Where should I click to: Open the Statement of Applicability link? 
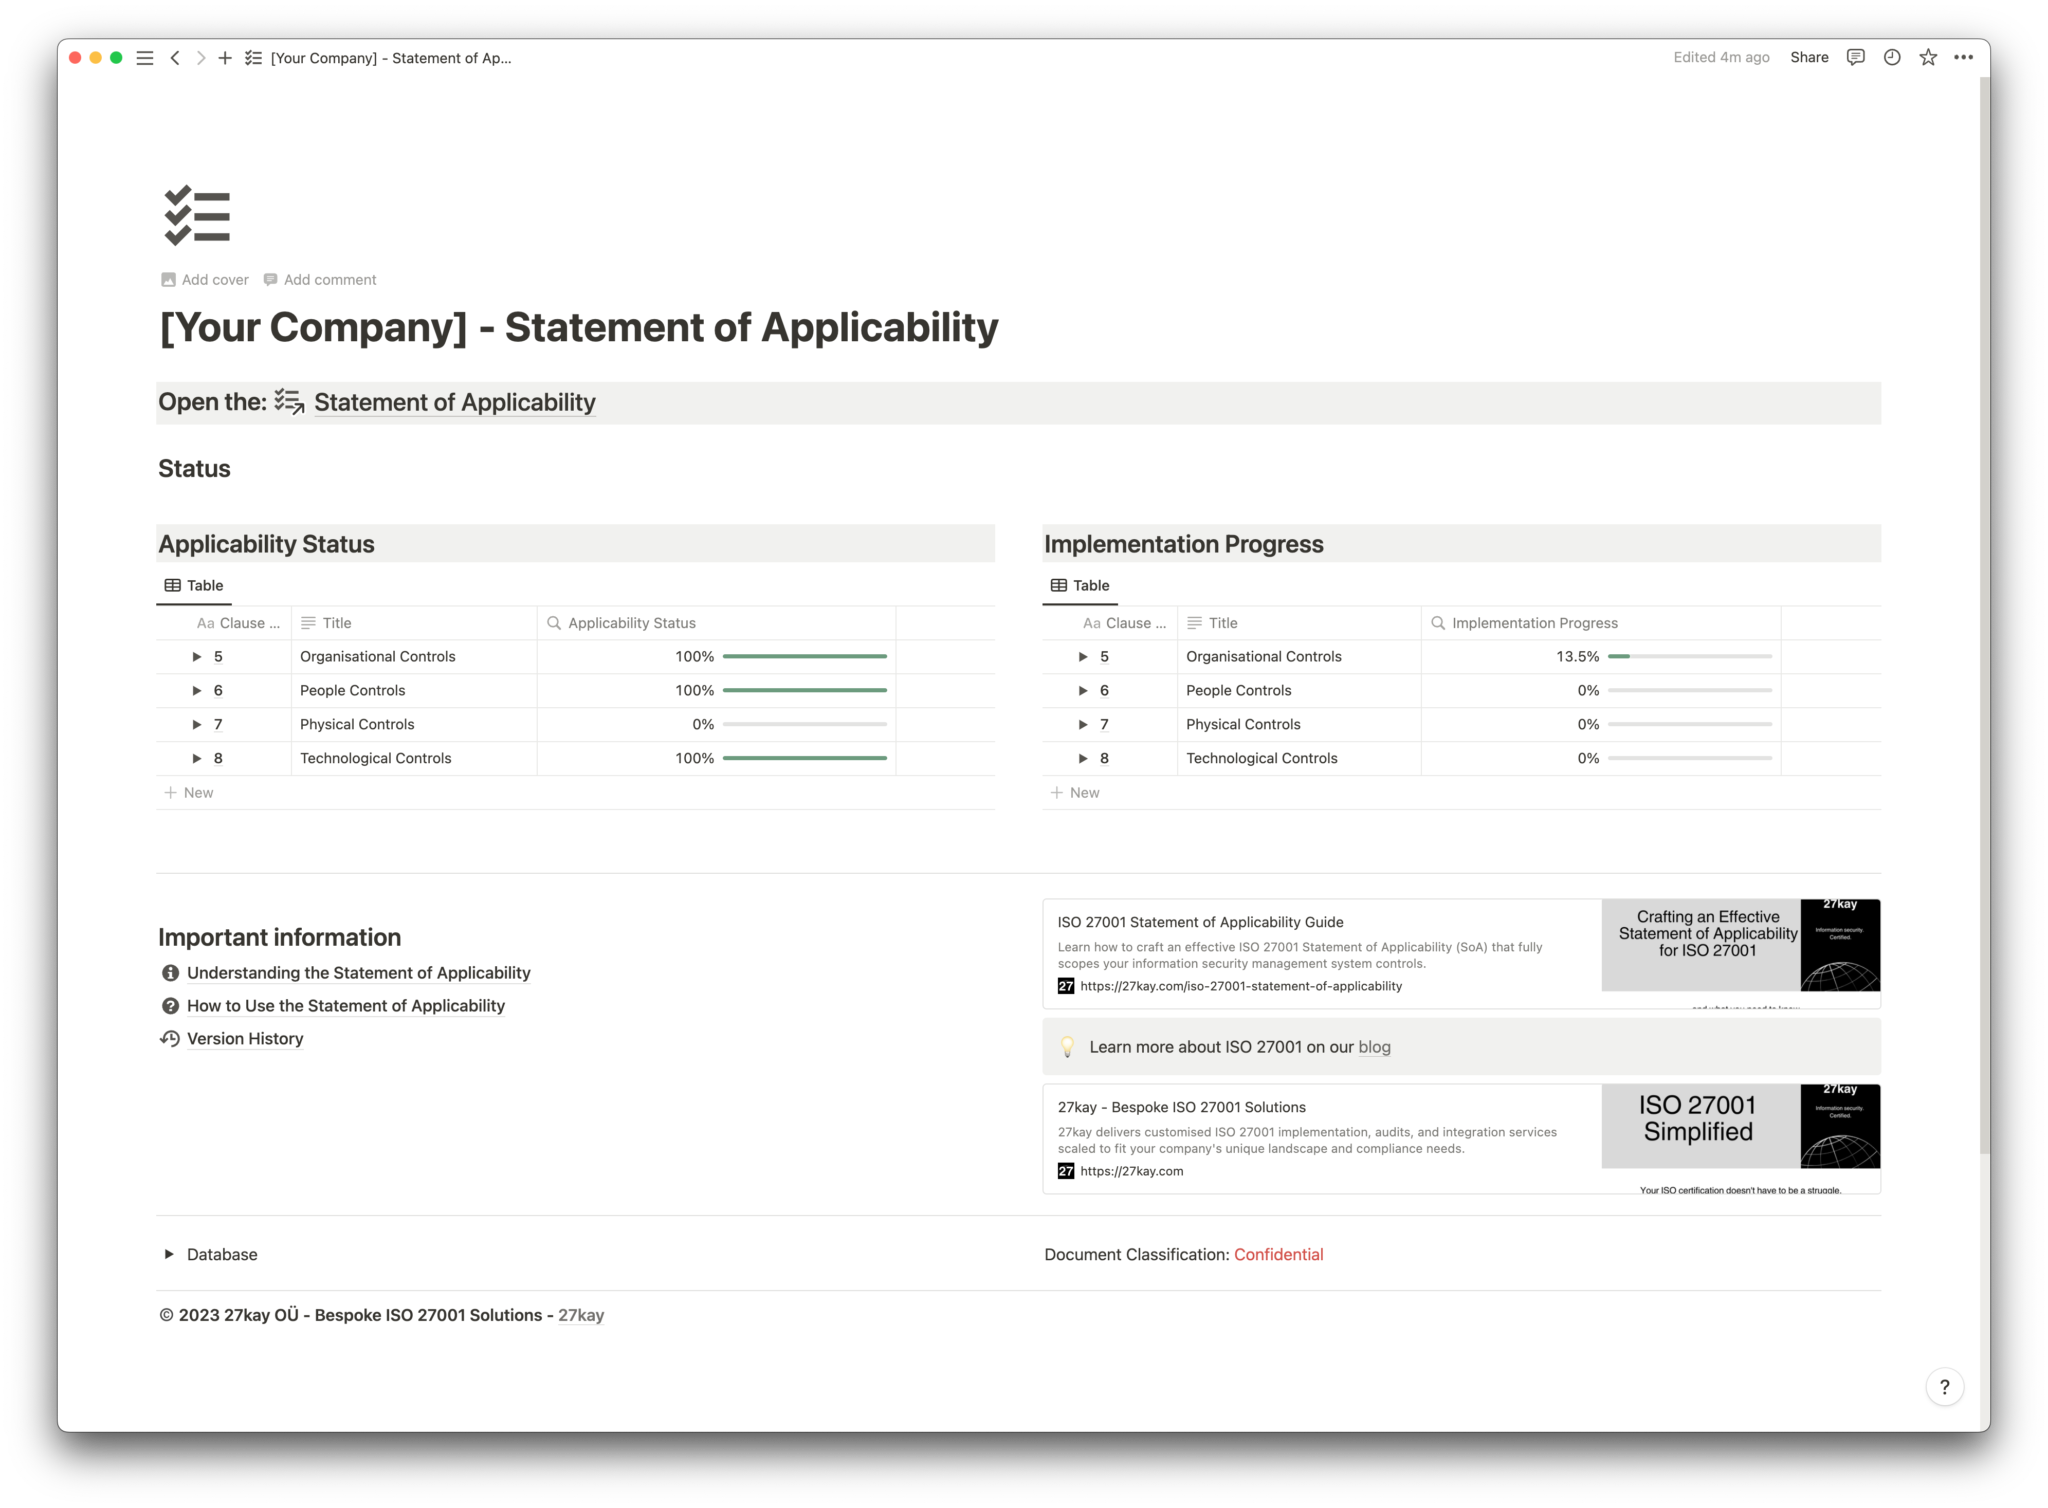click(454, 402)
